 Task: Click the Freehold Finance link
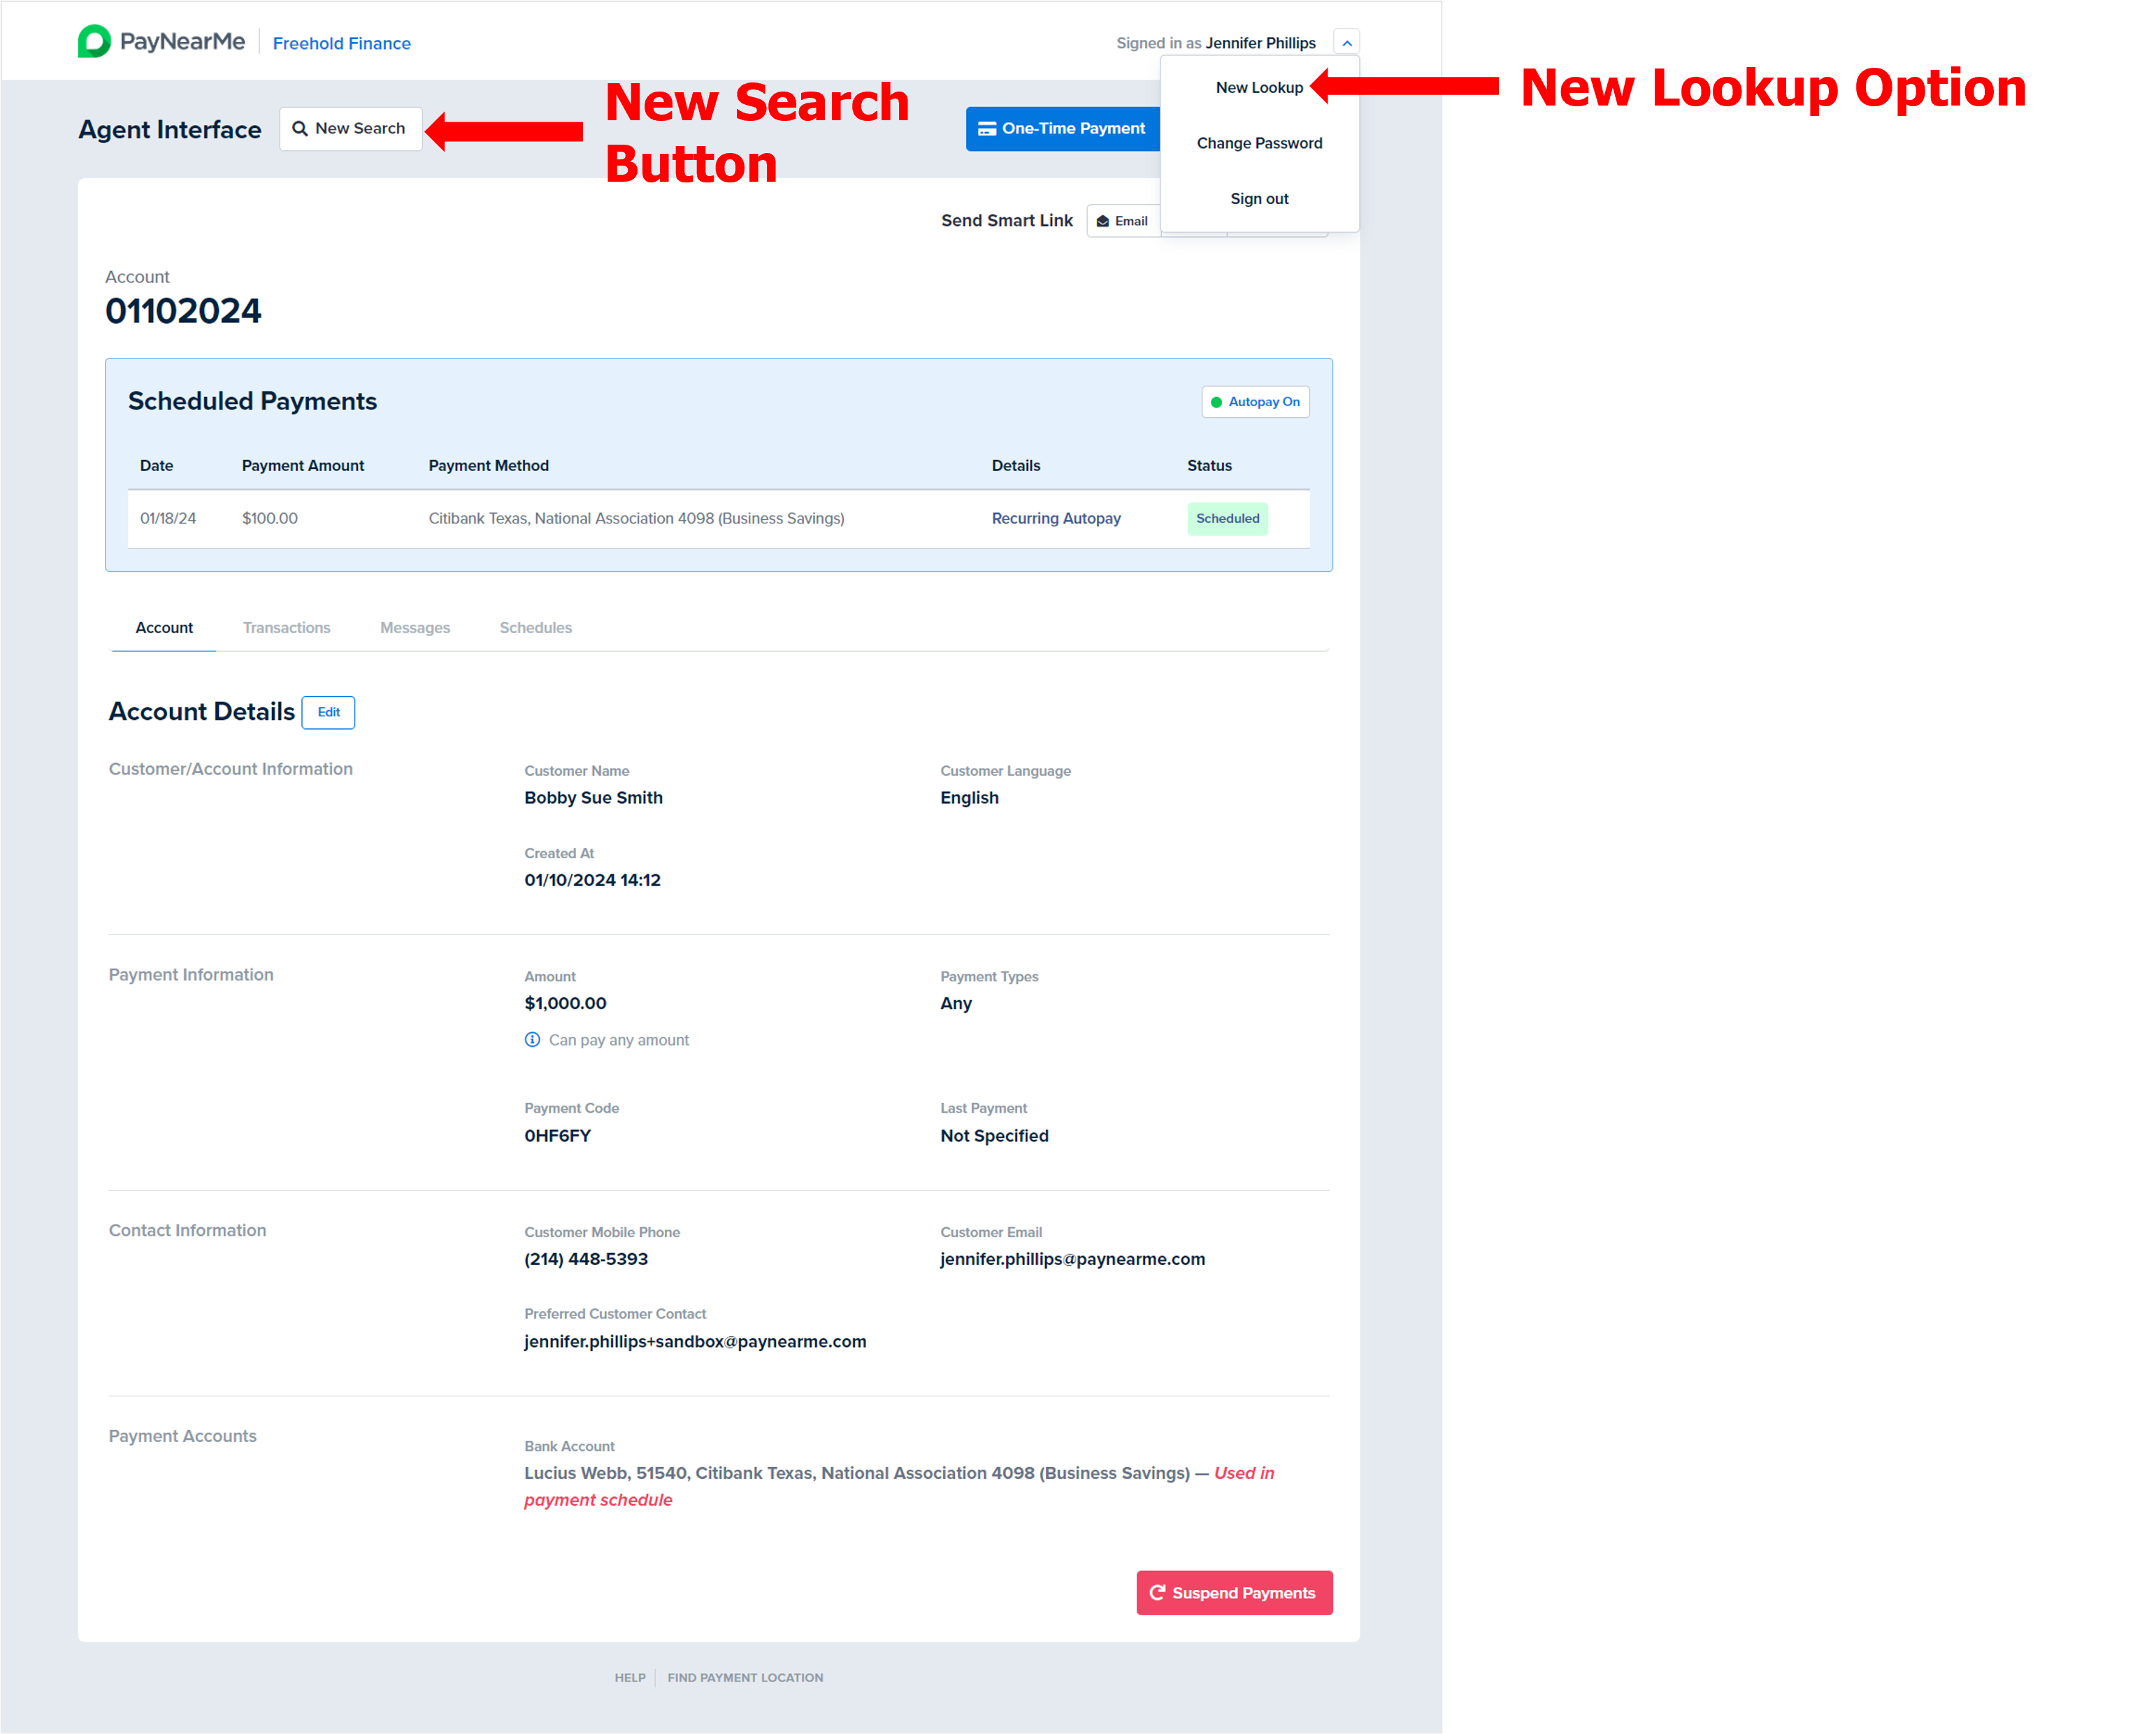click(341, 43)
